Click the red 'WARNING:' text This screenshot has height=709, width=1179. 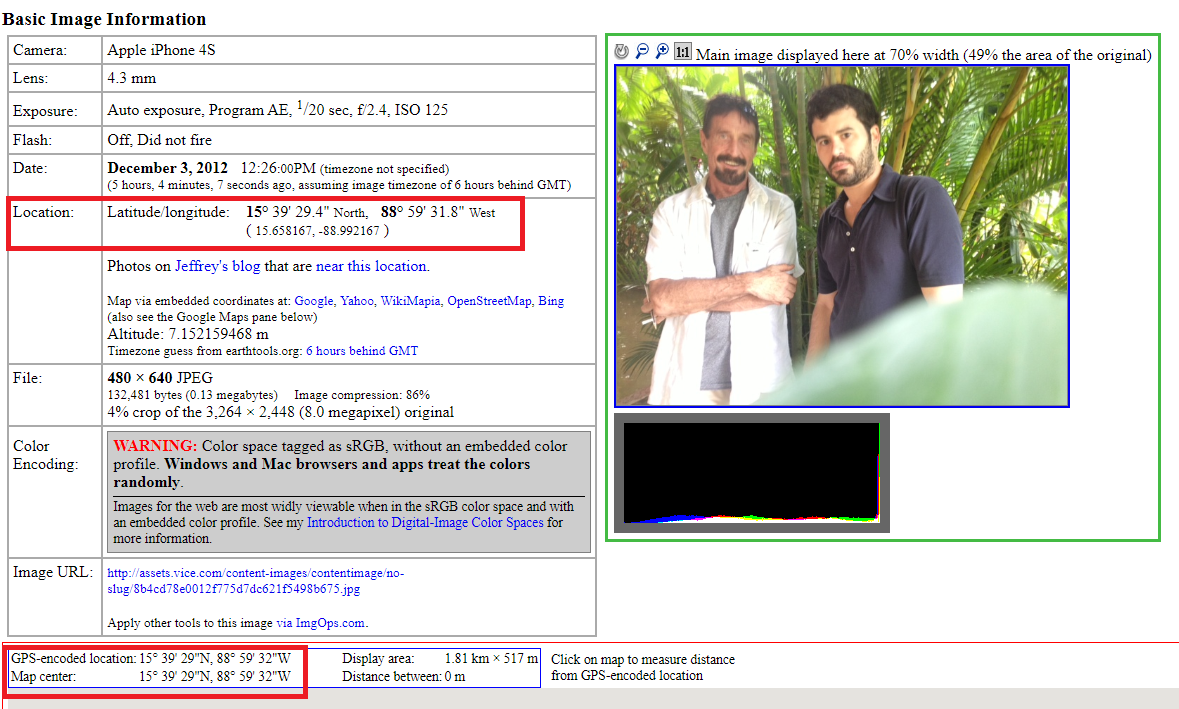pyautogui.click(x=155, y=446)
